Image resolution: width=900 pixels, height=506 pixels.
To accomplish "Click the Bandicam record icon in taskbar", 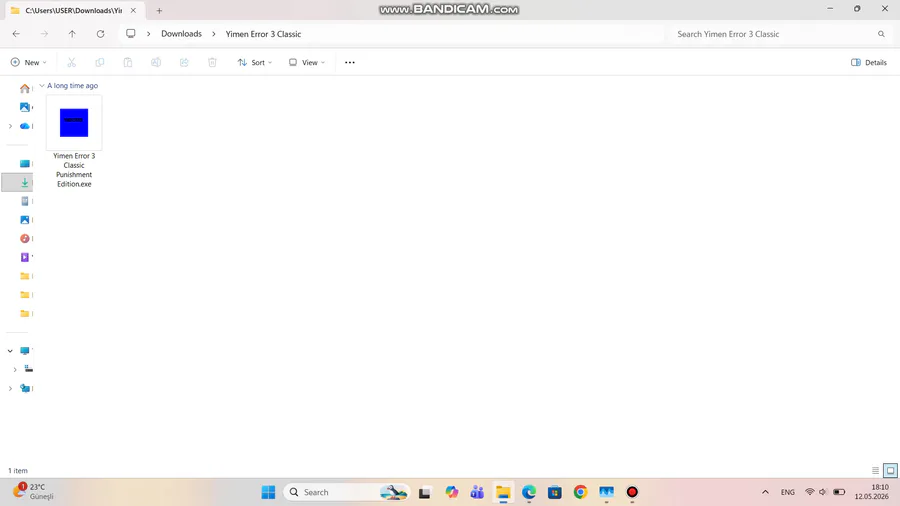I will click(632, 492).
